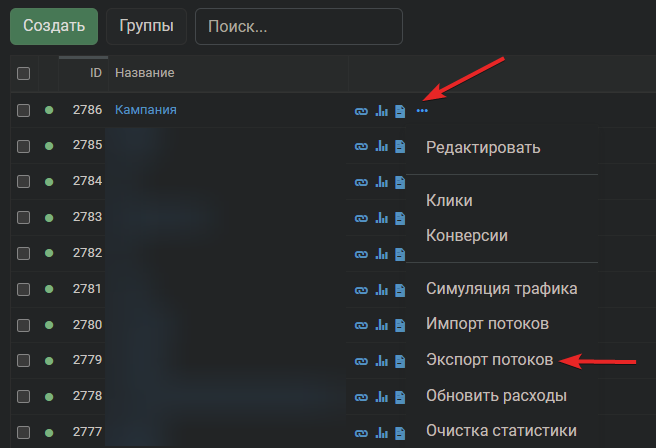Select Симуляция трафика menu item
The height and width of the screenshot is (448, 656).
coord(502,289)
